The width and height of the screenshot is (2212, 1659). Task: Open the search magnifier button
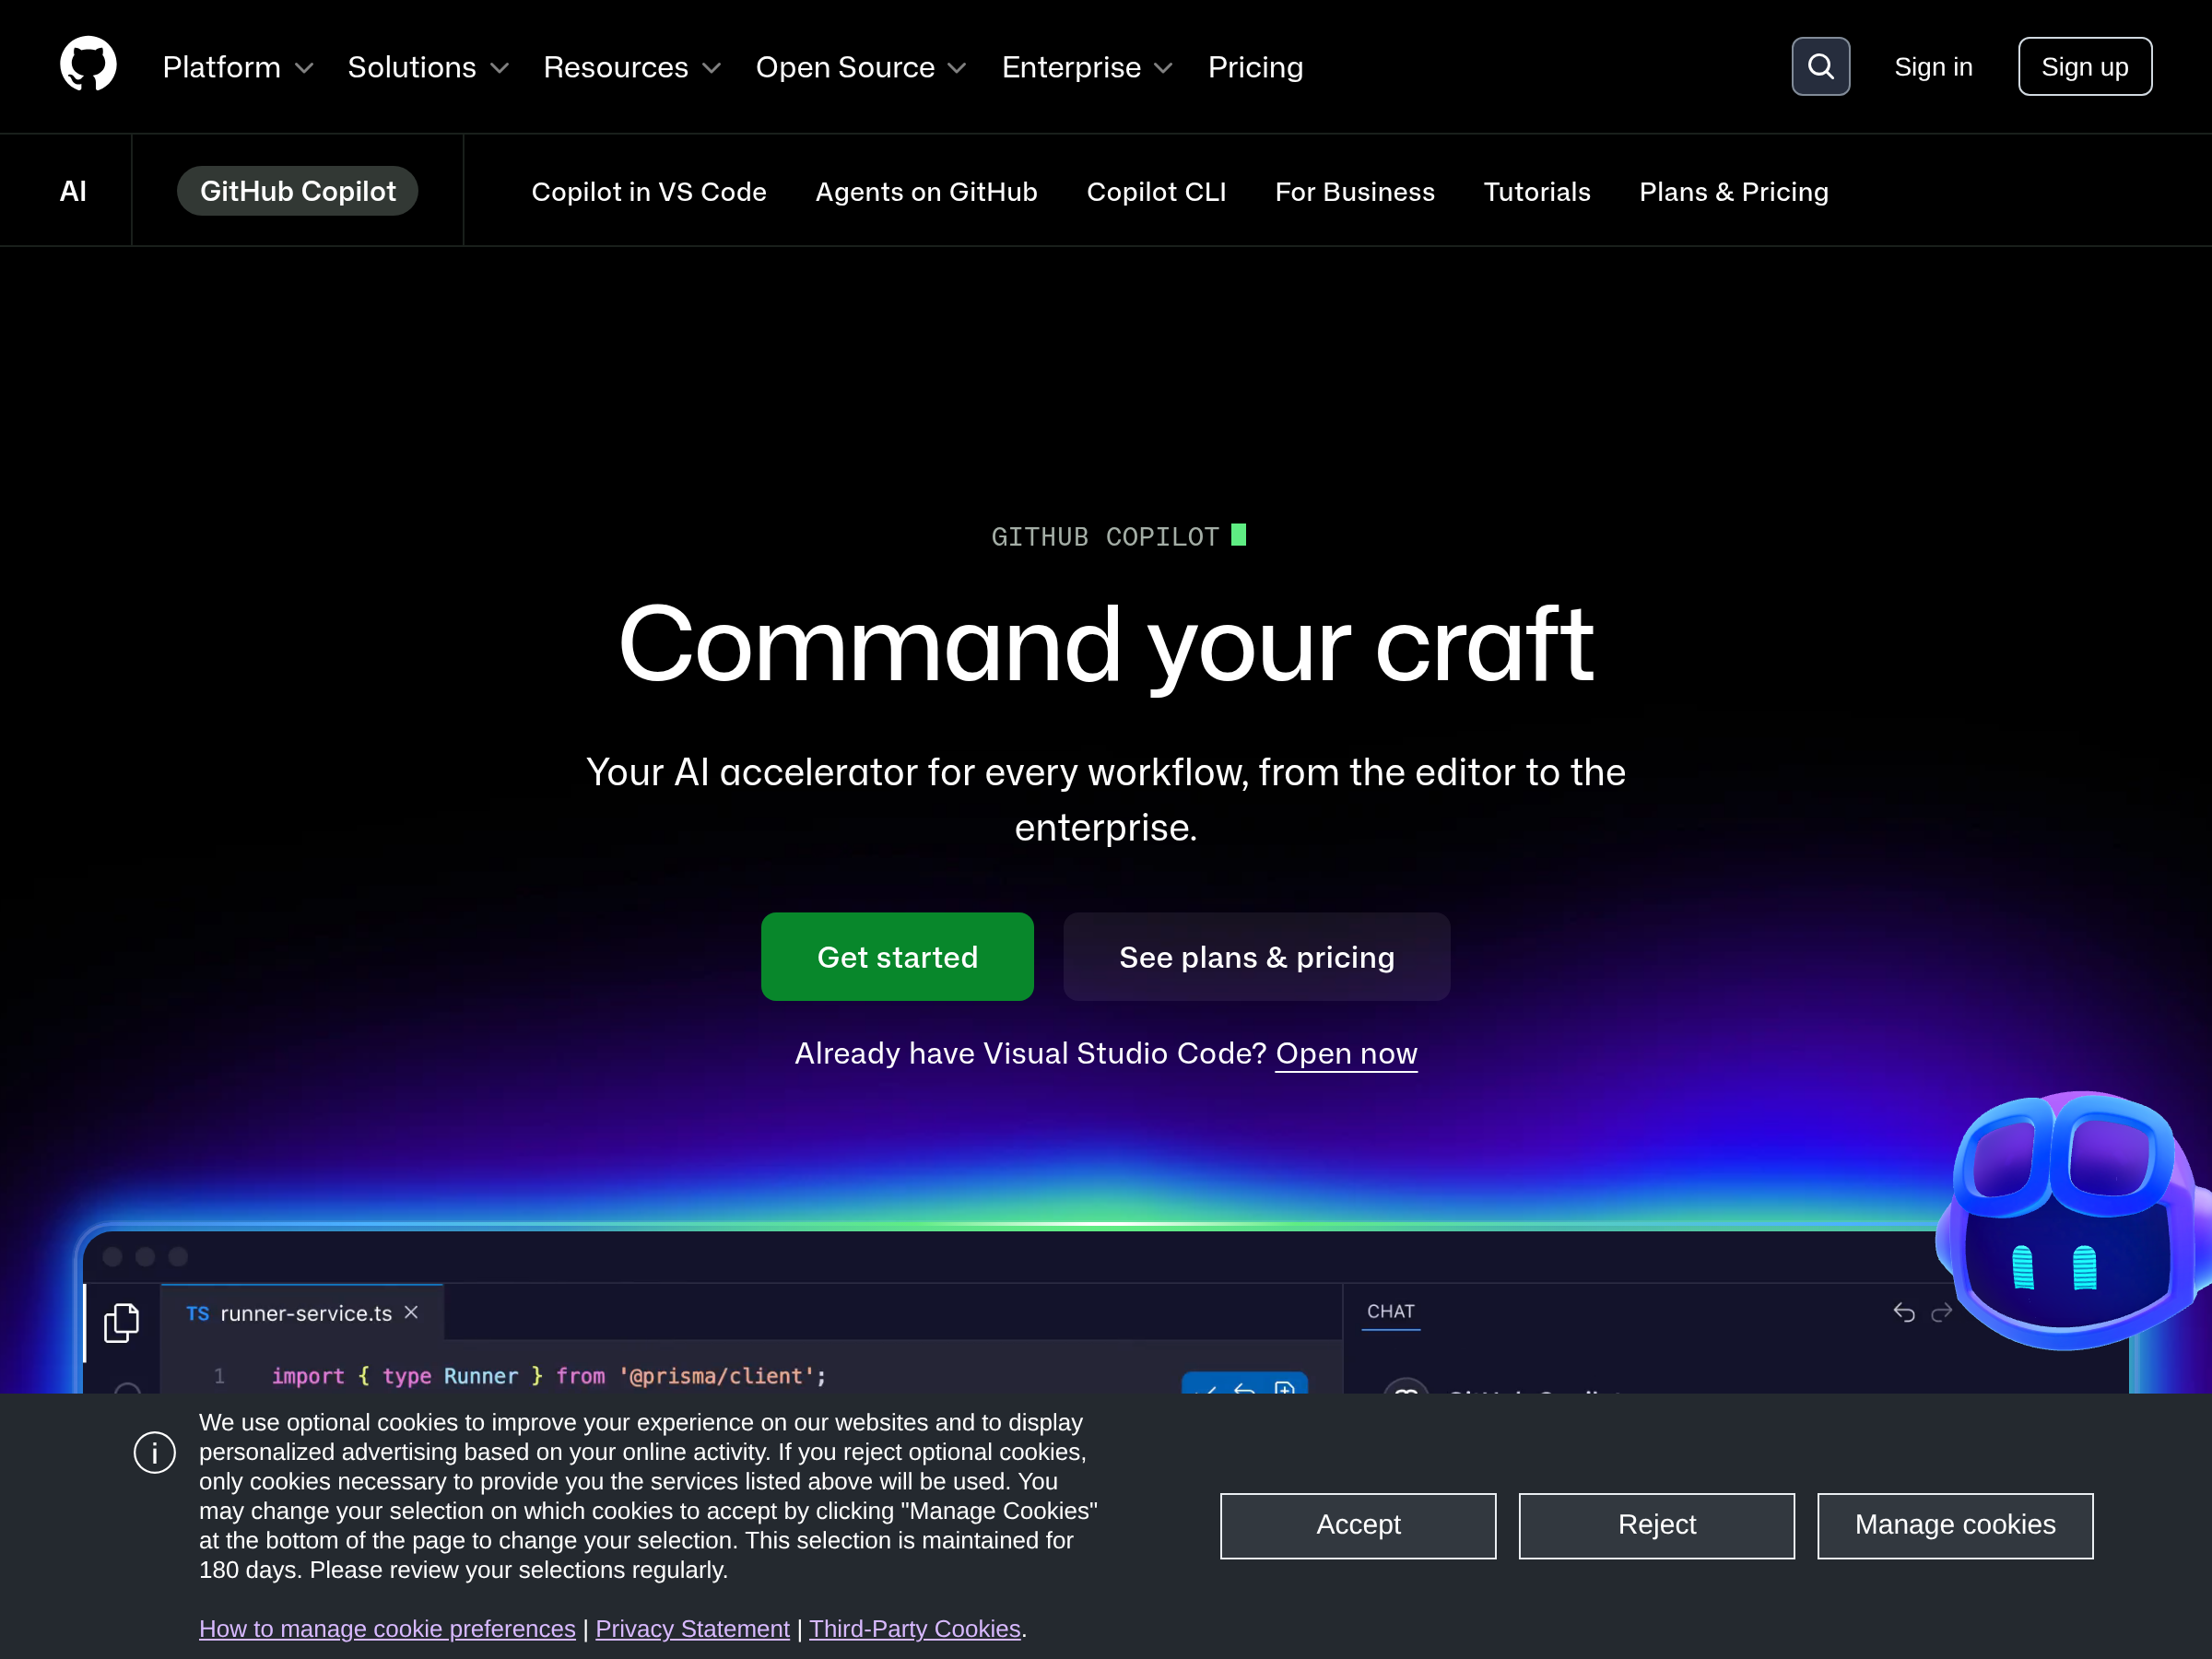1820,67
